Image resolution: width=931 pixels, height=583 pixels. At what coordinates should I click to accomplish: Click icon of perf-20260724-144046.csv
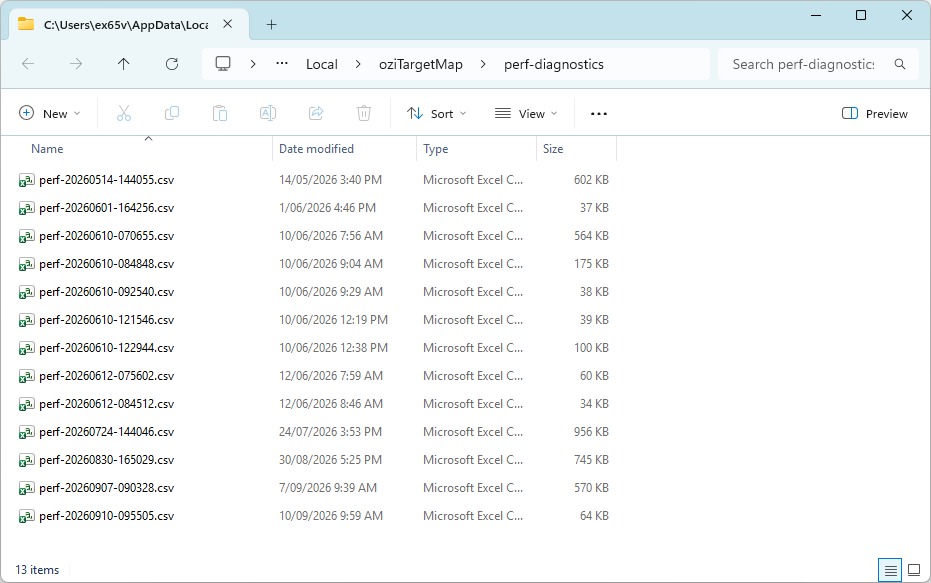[x=26, y=432]
